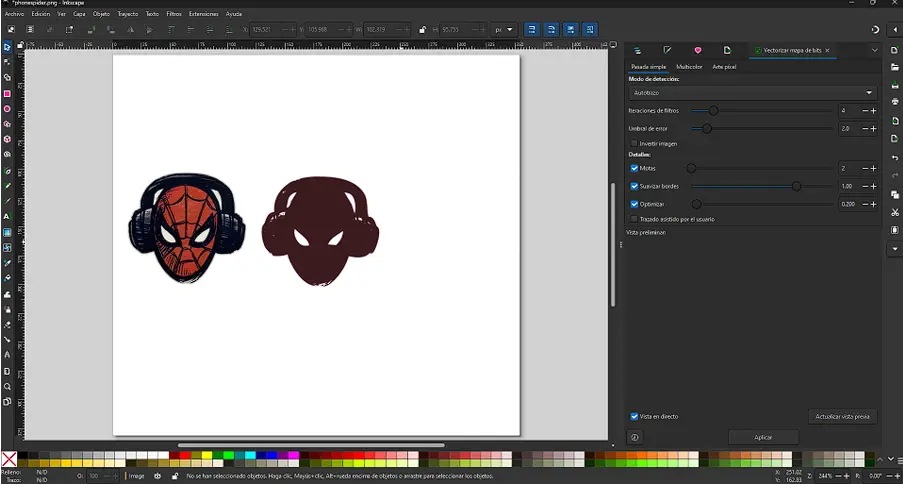Select the Ellipse tool
This screenshot has width=903, height=484.
pos(7,108)
